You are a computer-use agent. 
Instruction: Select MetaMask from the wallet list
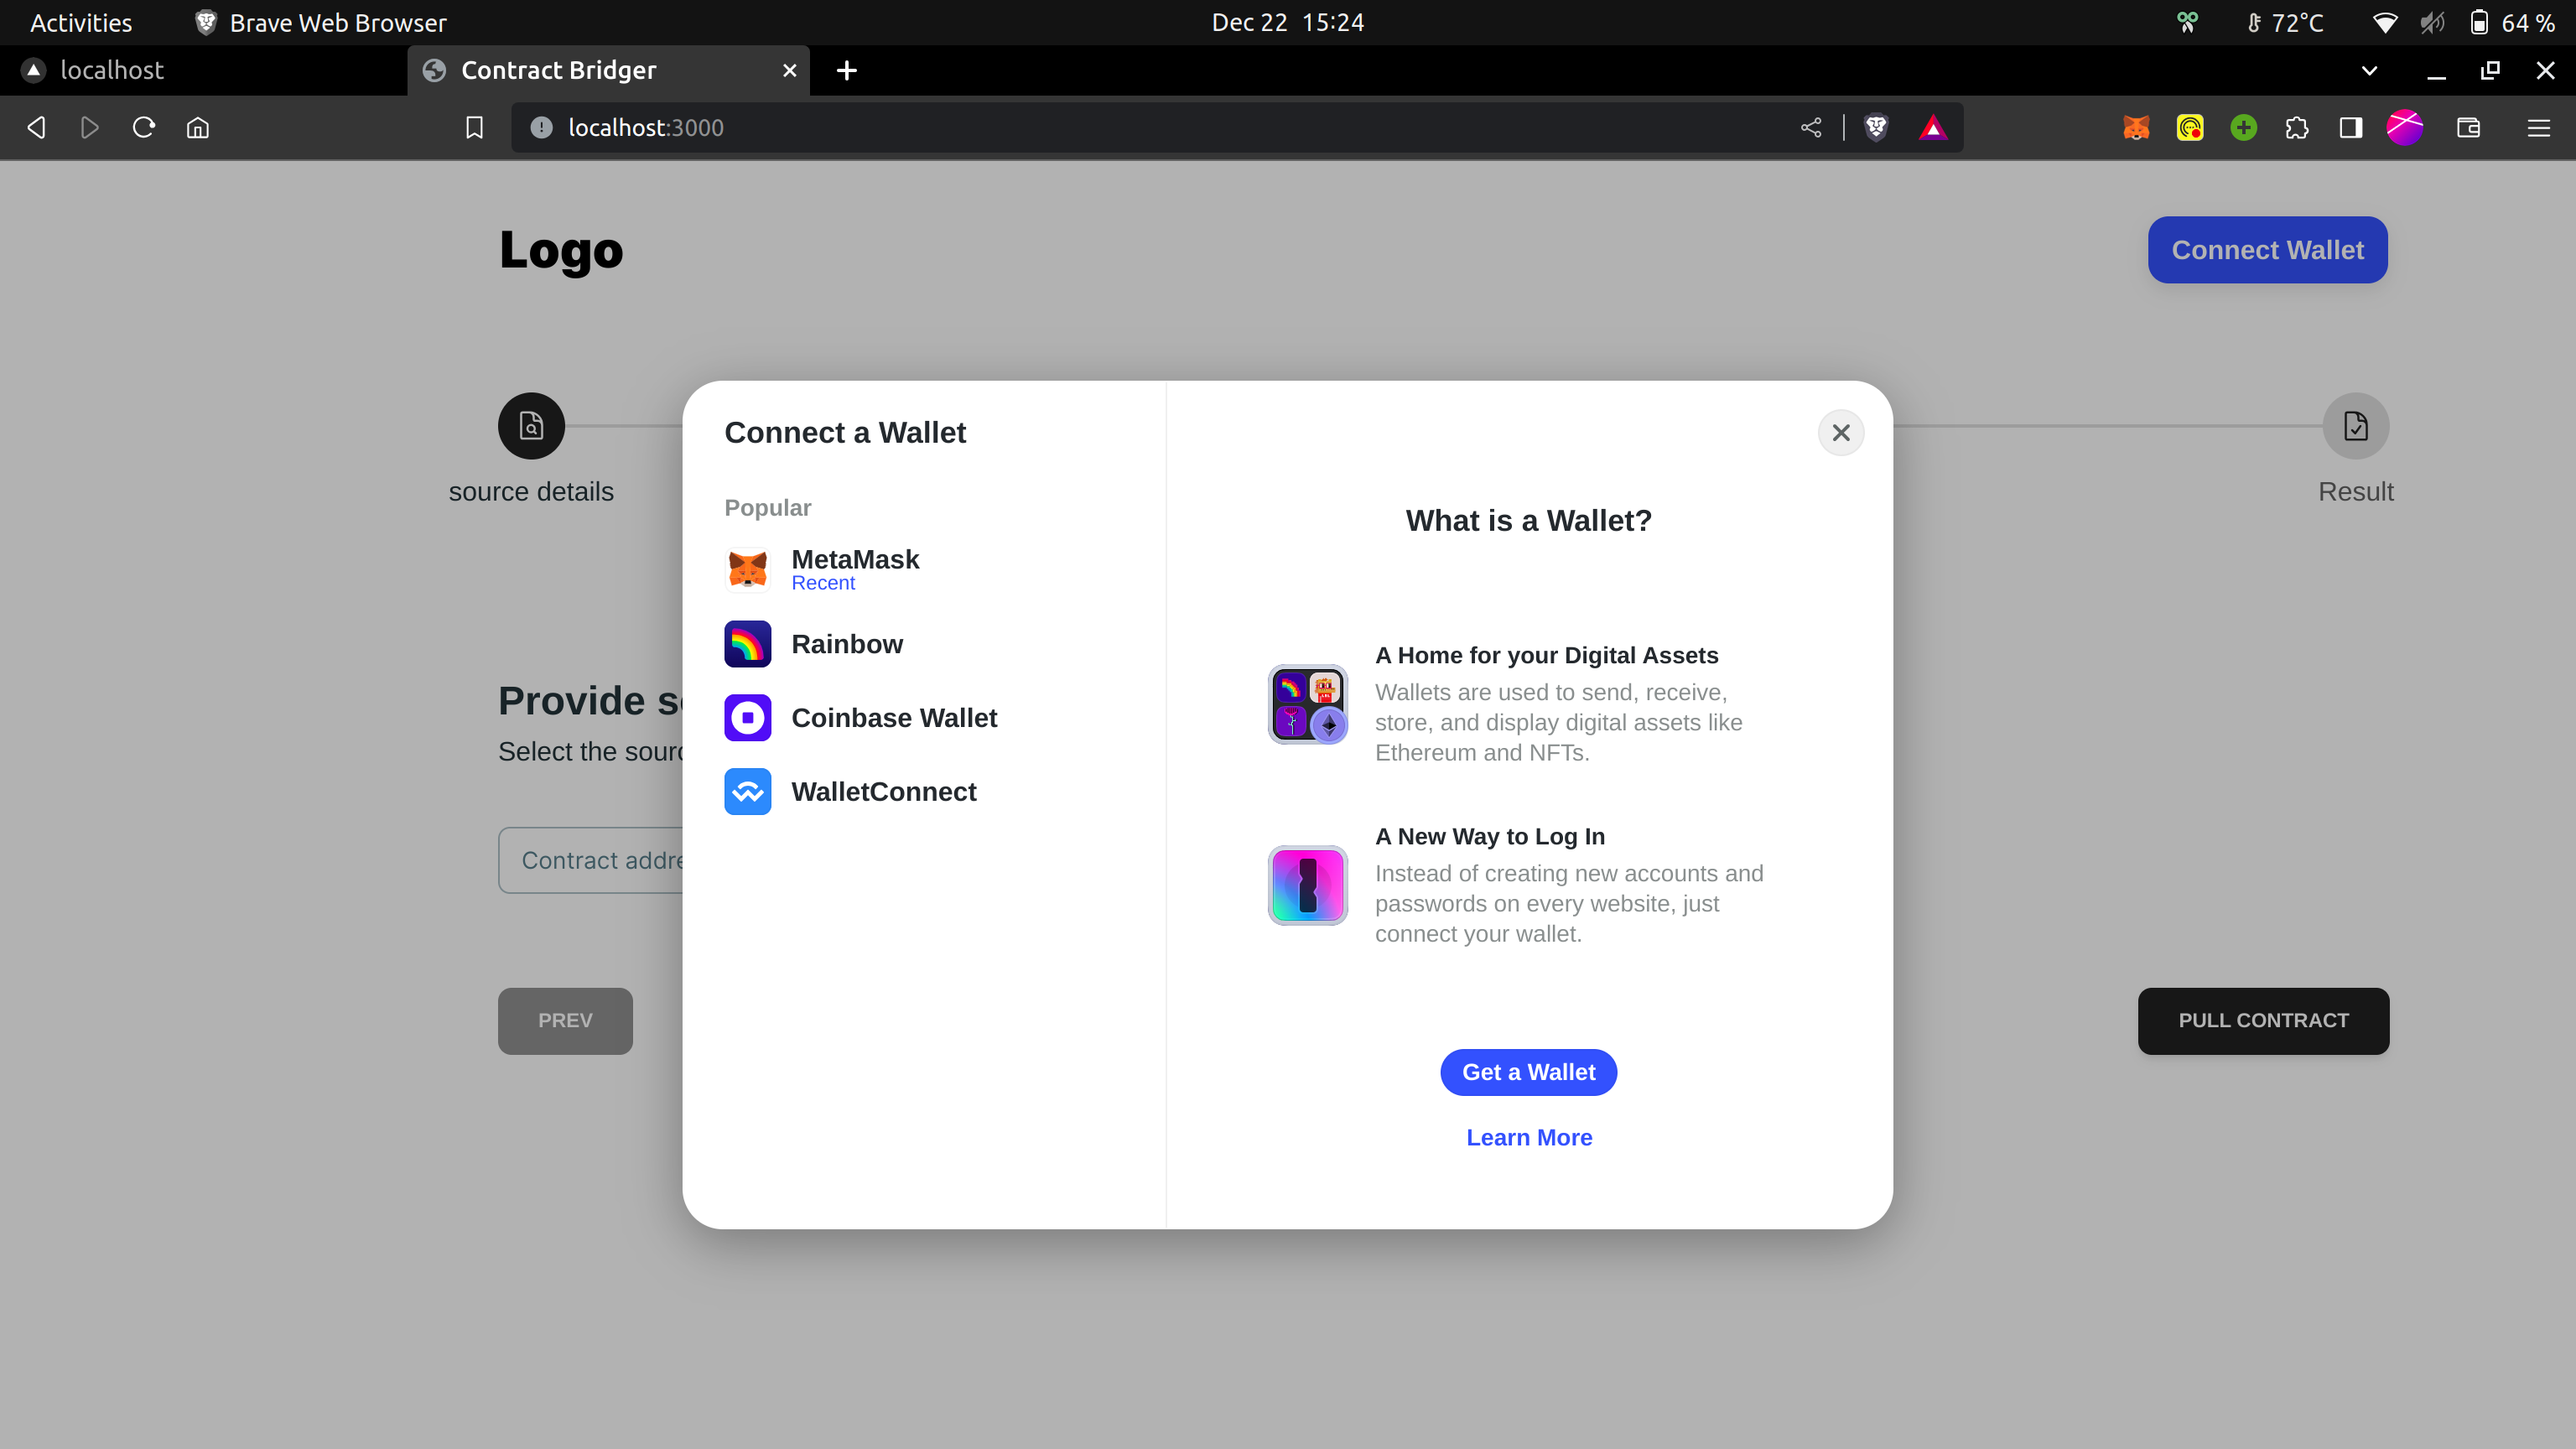coord(855,569)
